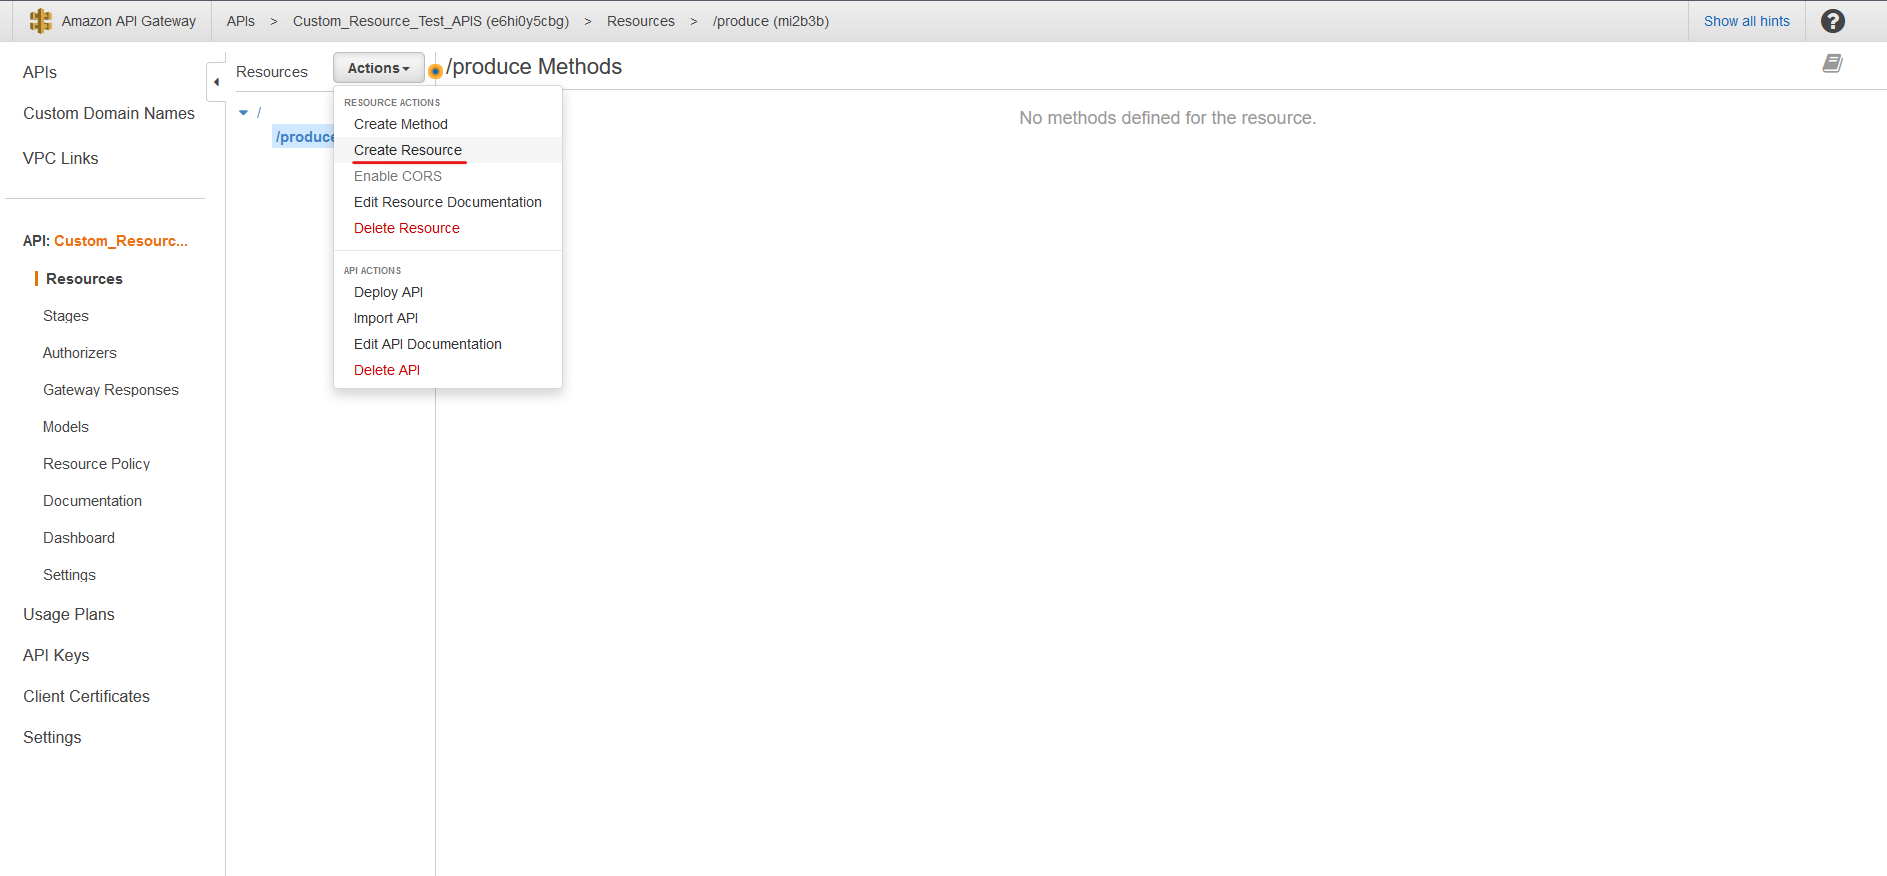1887x876 pixels.
Task: Collapse the root / resource tree arrow
Action: [x=243, y=113]
